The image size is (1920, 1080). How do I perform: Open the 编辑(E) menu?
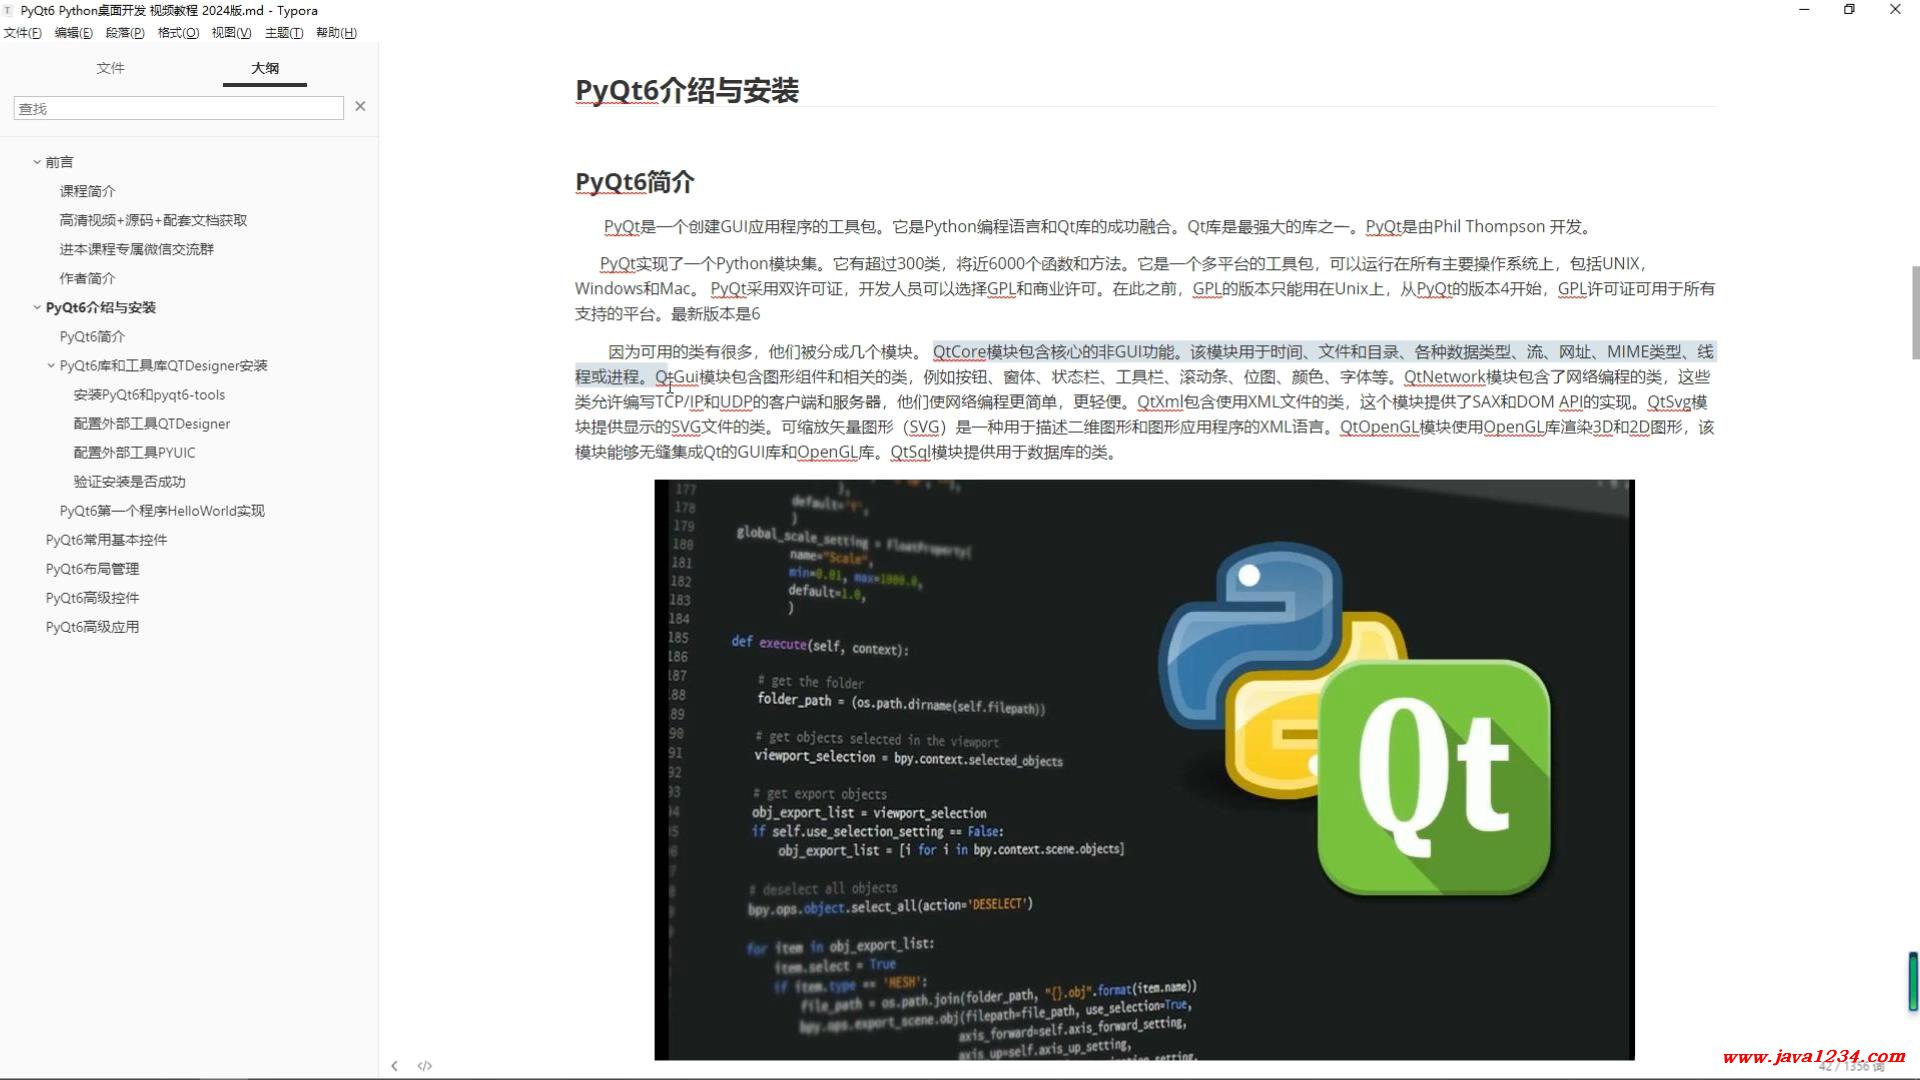73,33
